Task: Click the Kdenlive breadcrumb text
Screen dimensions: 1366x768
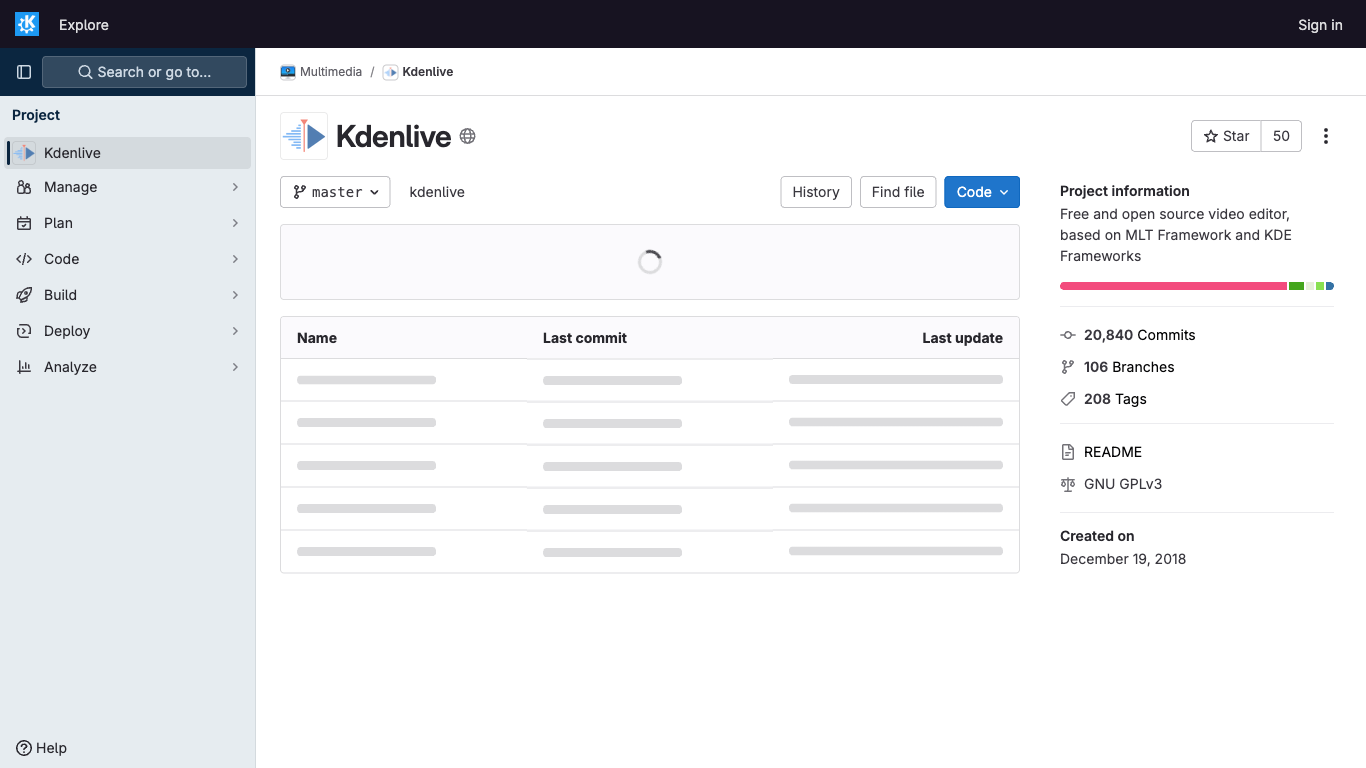Action: point(428,72)
